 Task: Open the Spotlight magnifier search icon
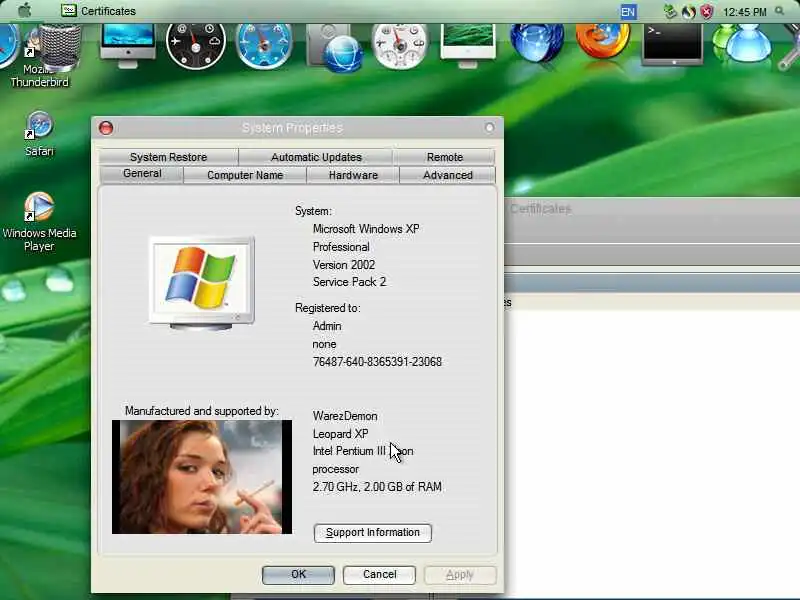[x=779, y=11]
